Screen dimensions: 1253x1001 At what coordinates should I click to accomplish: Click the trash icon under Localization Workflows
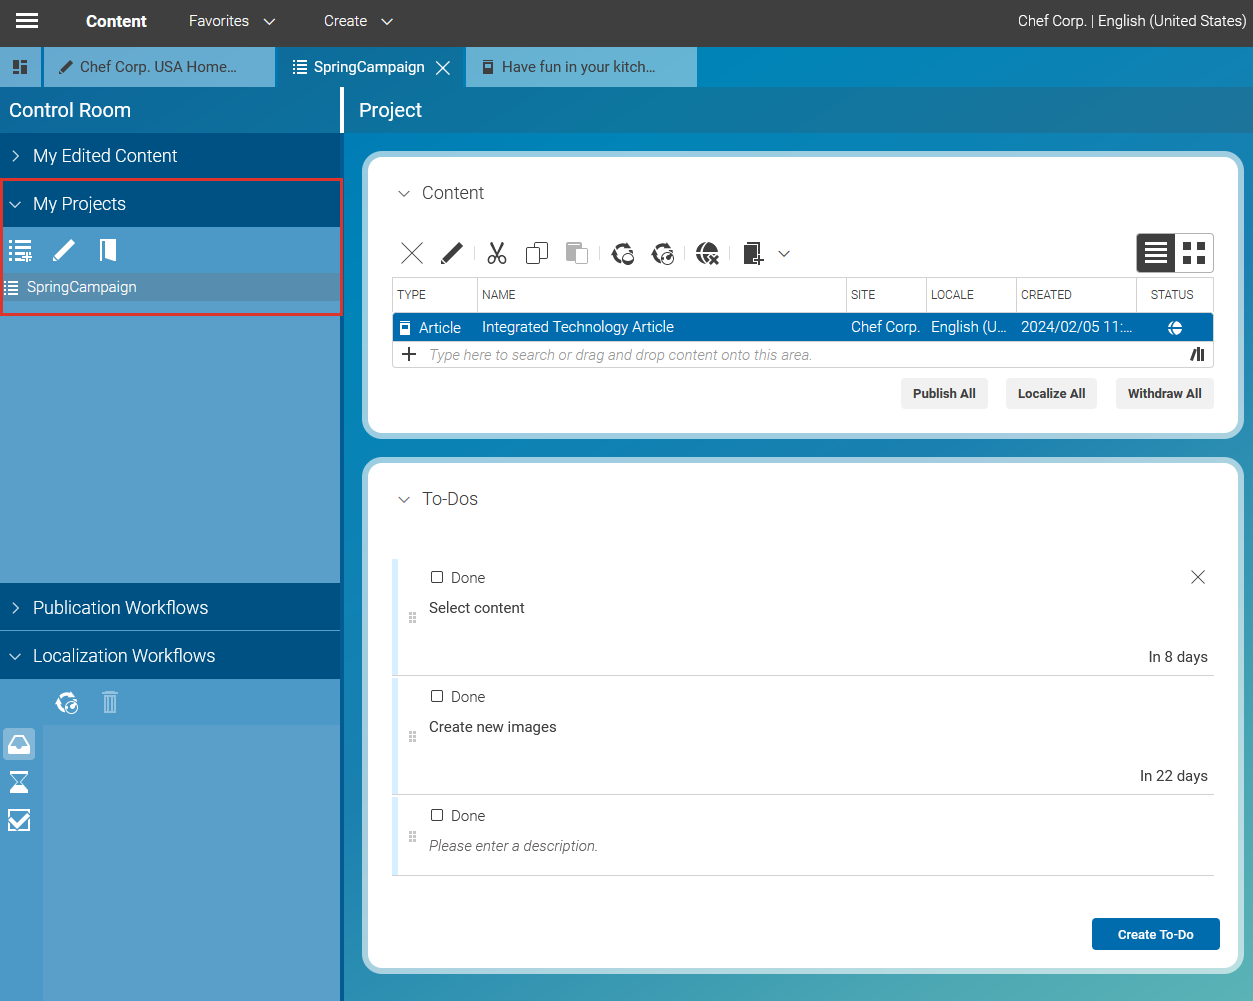(110, 702)
